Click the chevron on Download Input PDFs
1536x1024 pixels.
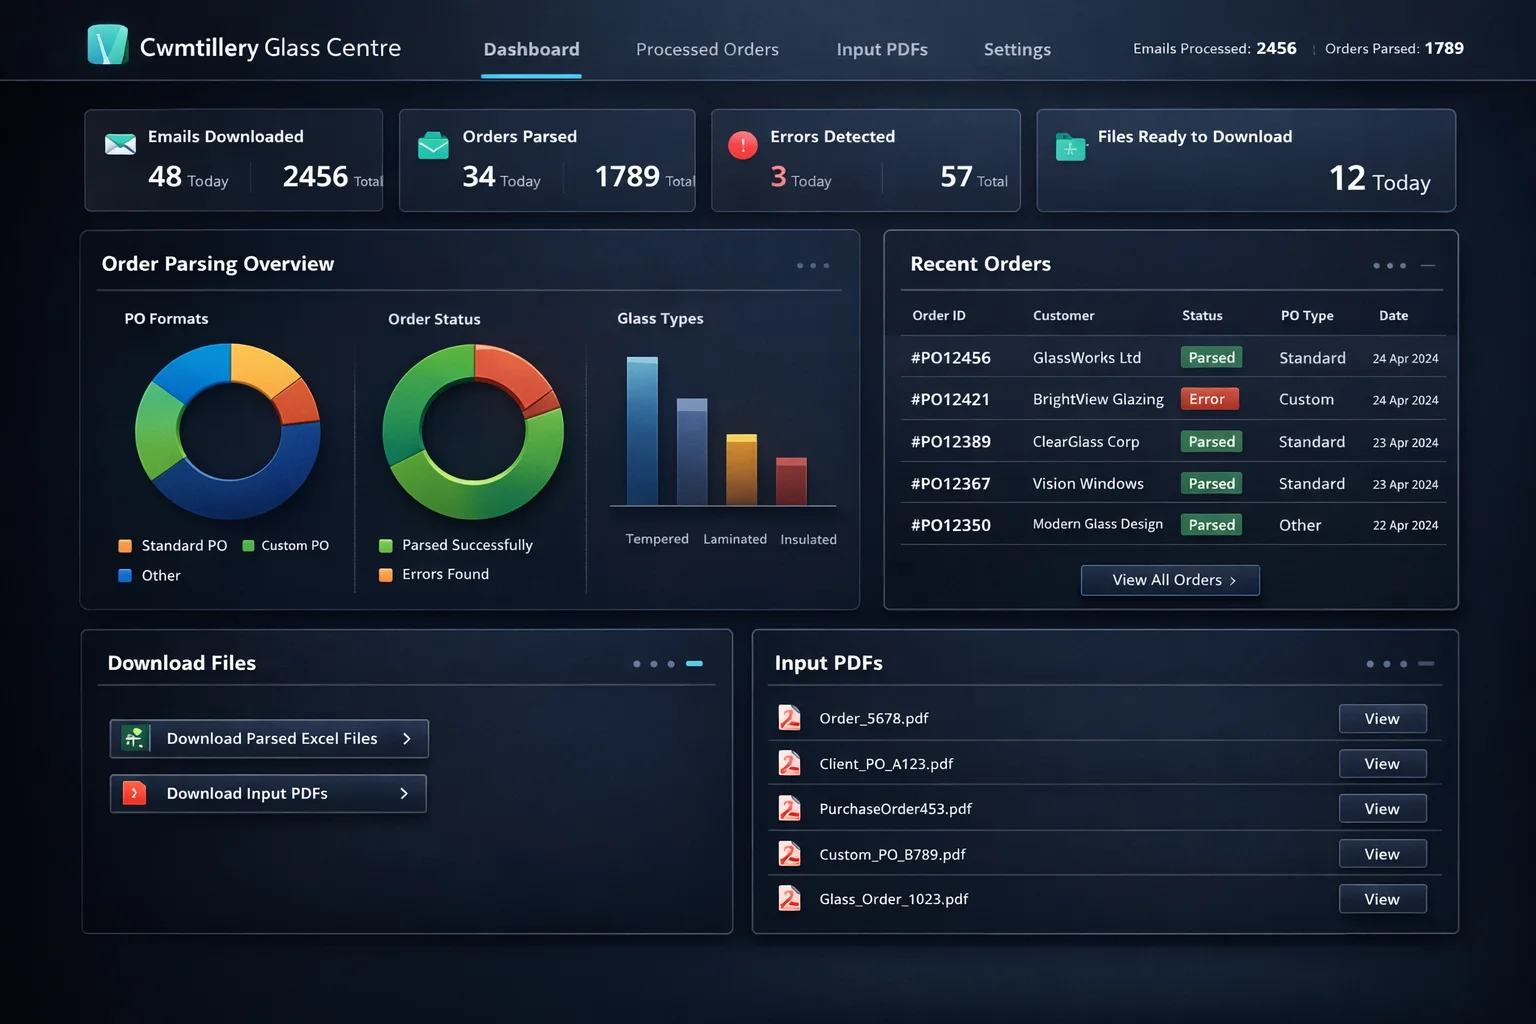[x=404, y=793]
